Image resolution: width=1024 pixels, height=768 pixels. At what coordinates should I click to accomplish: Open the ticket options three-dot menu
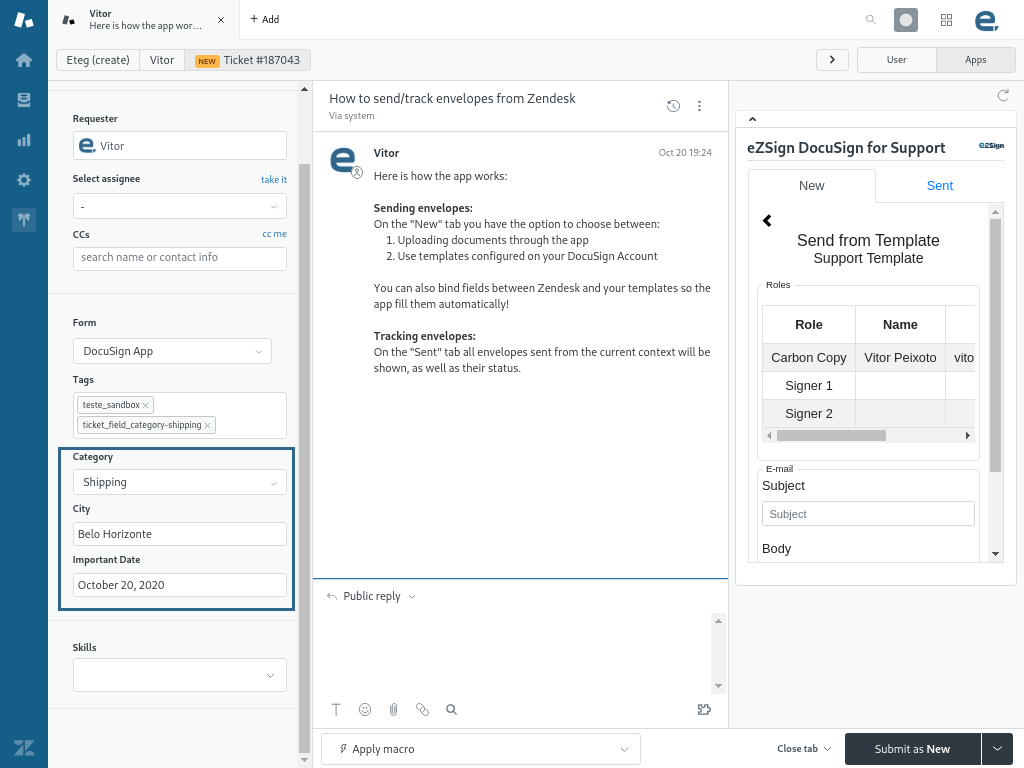[699, 106]
